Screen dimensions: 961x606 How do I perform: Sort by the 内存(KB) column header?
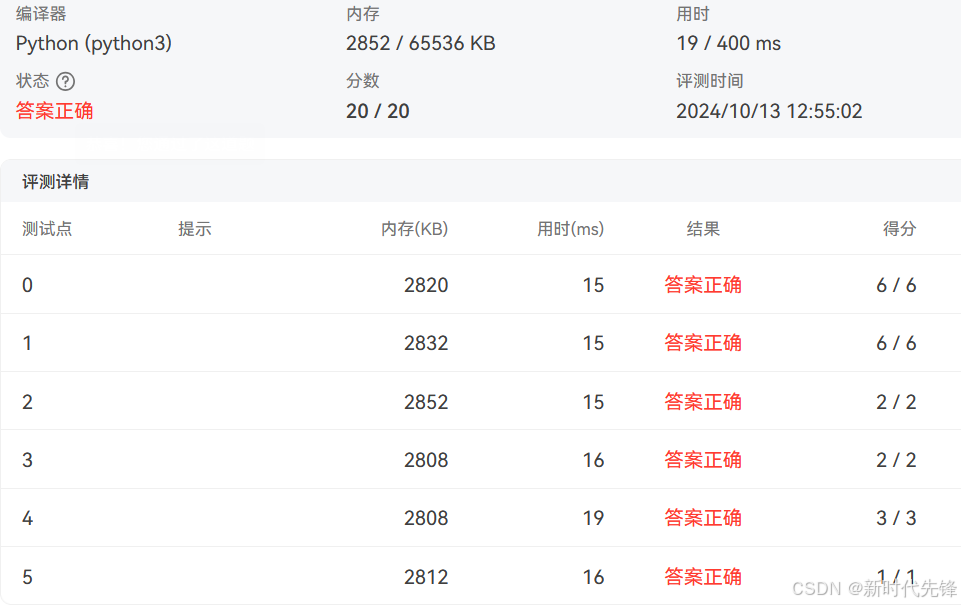pyautogui.click(x=414, y=229)
